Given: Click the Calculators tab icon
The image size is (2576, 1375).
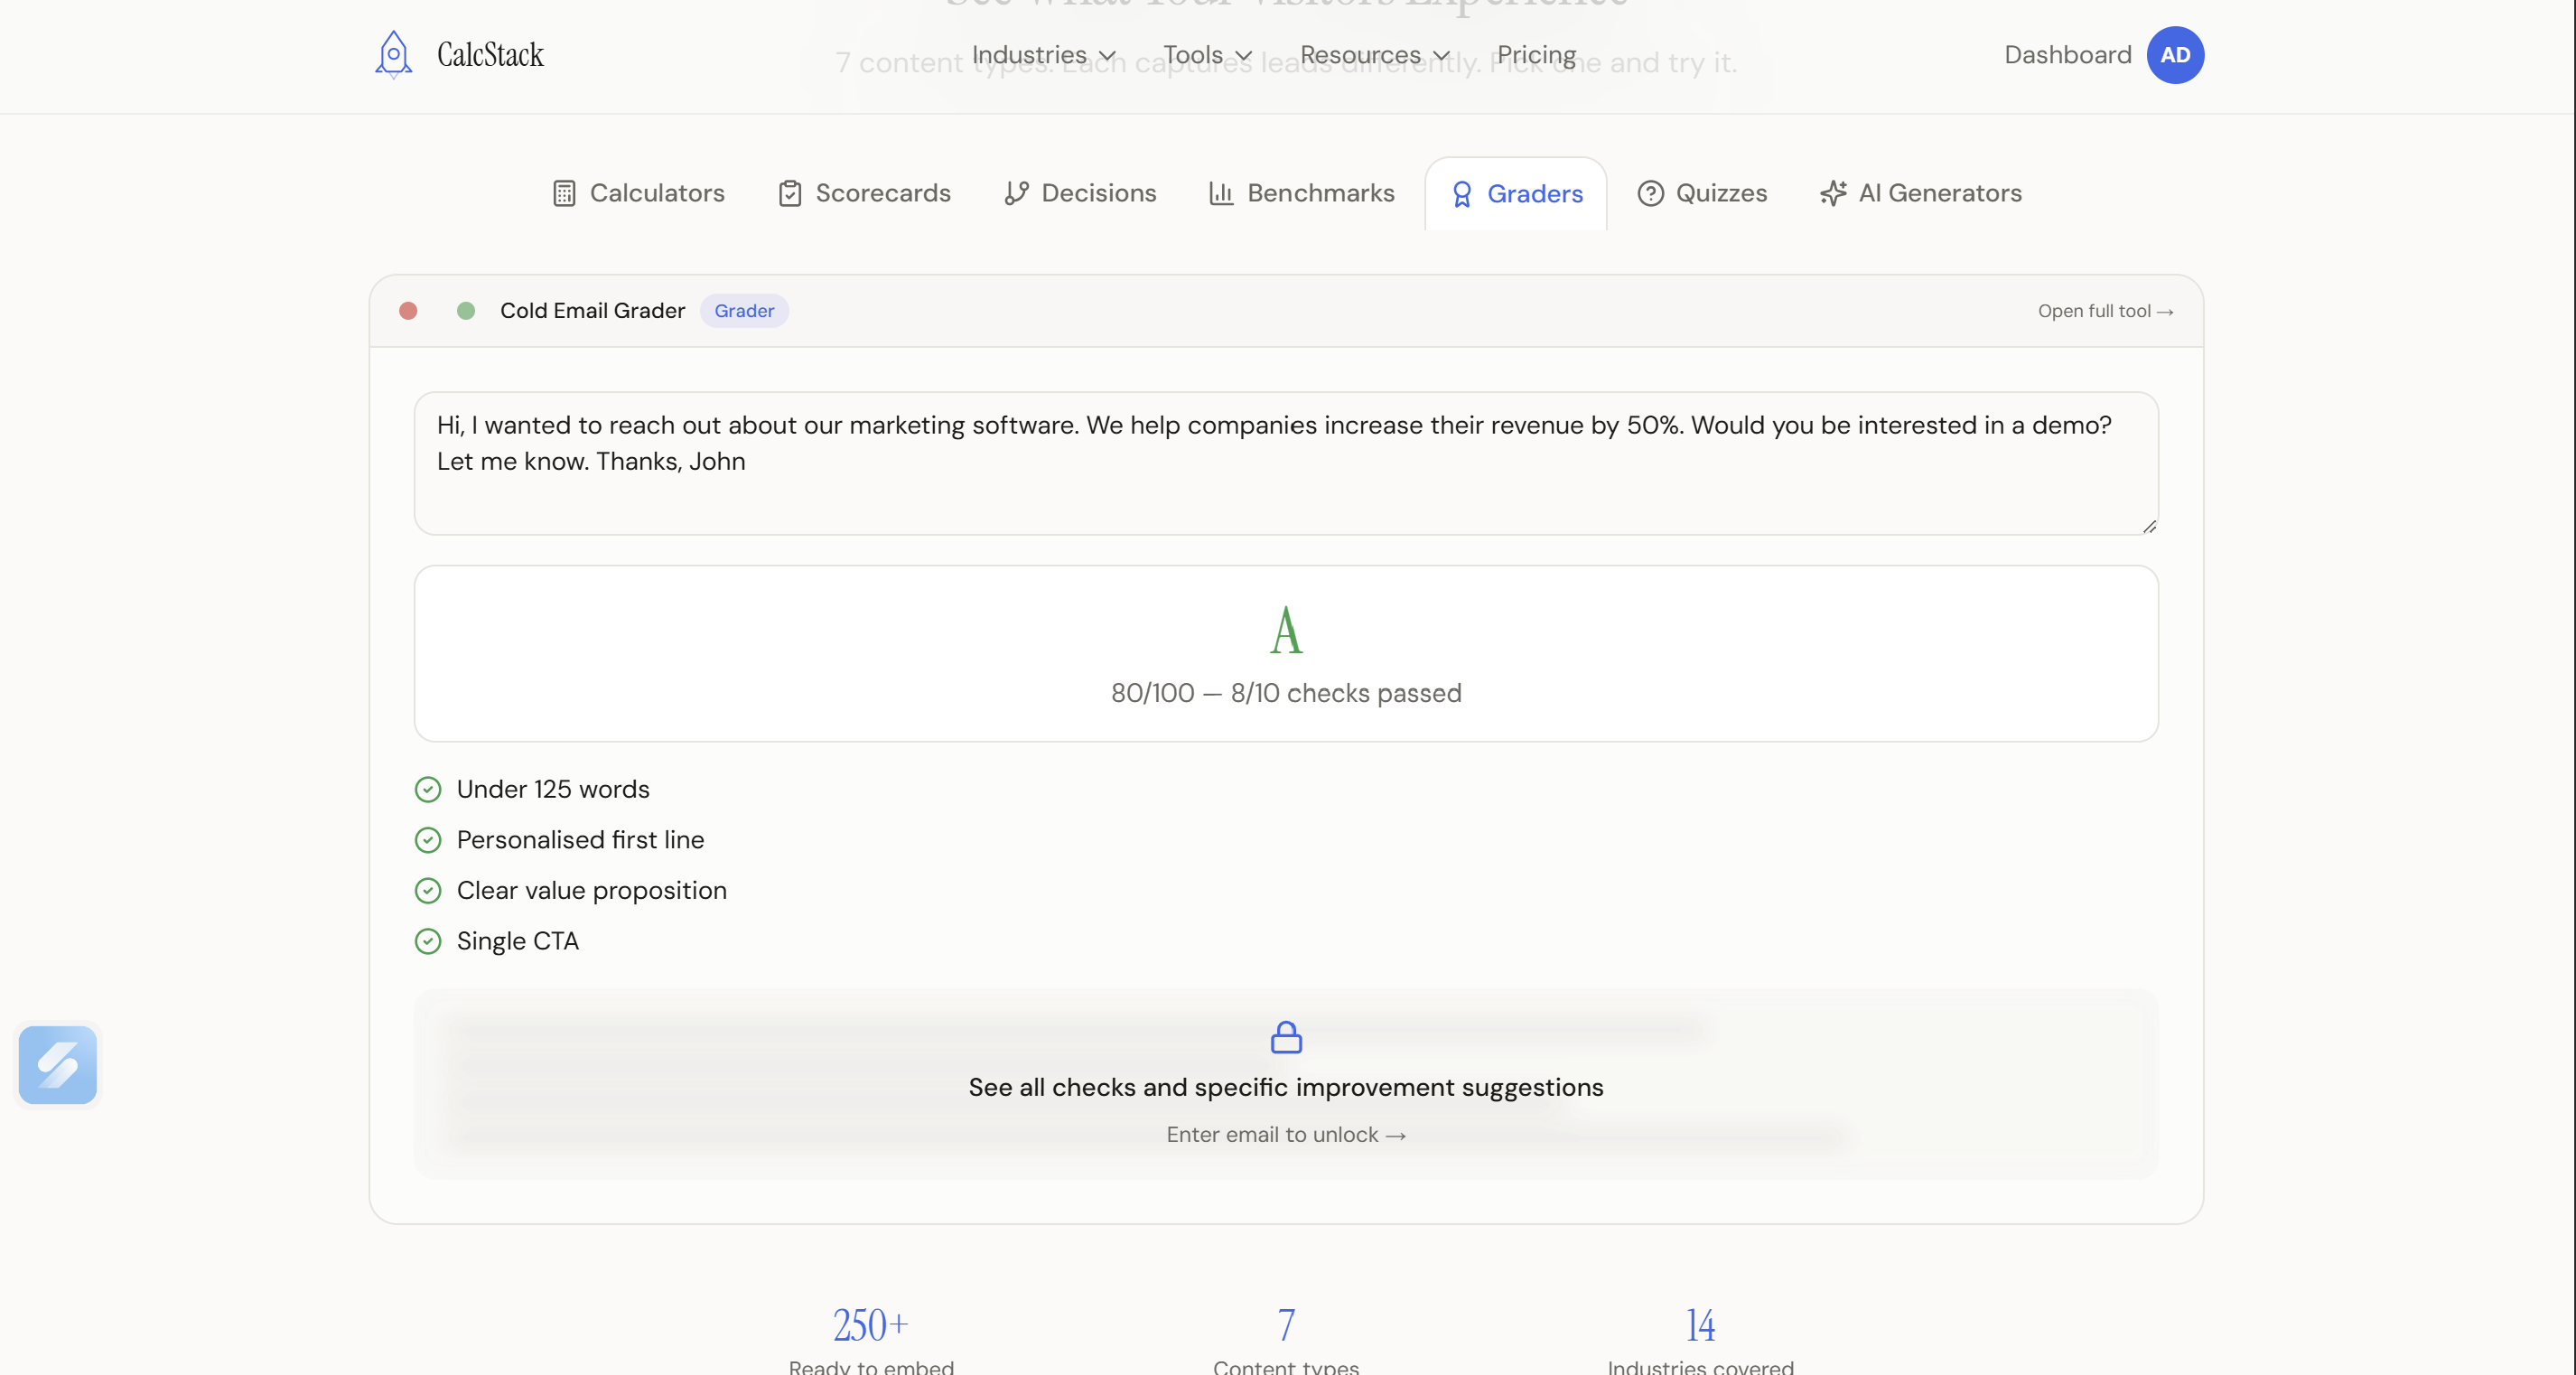Looking at the screenshot, I should click(564, 193).
